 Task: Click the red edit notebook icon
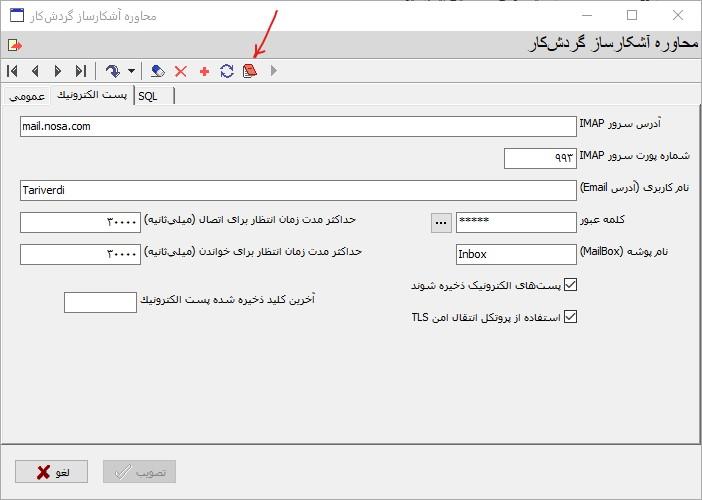click(250, 71)
